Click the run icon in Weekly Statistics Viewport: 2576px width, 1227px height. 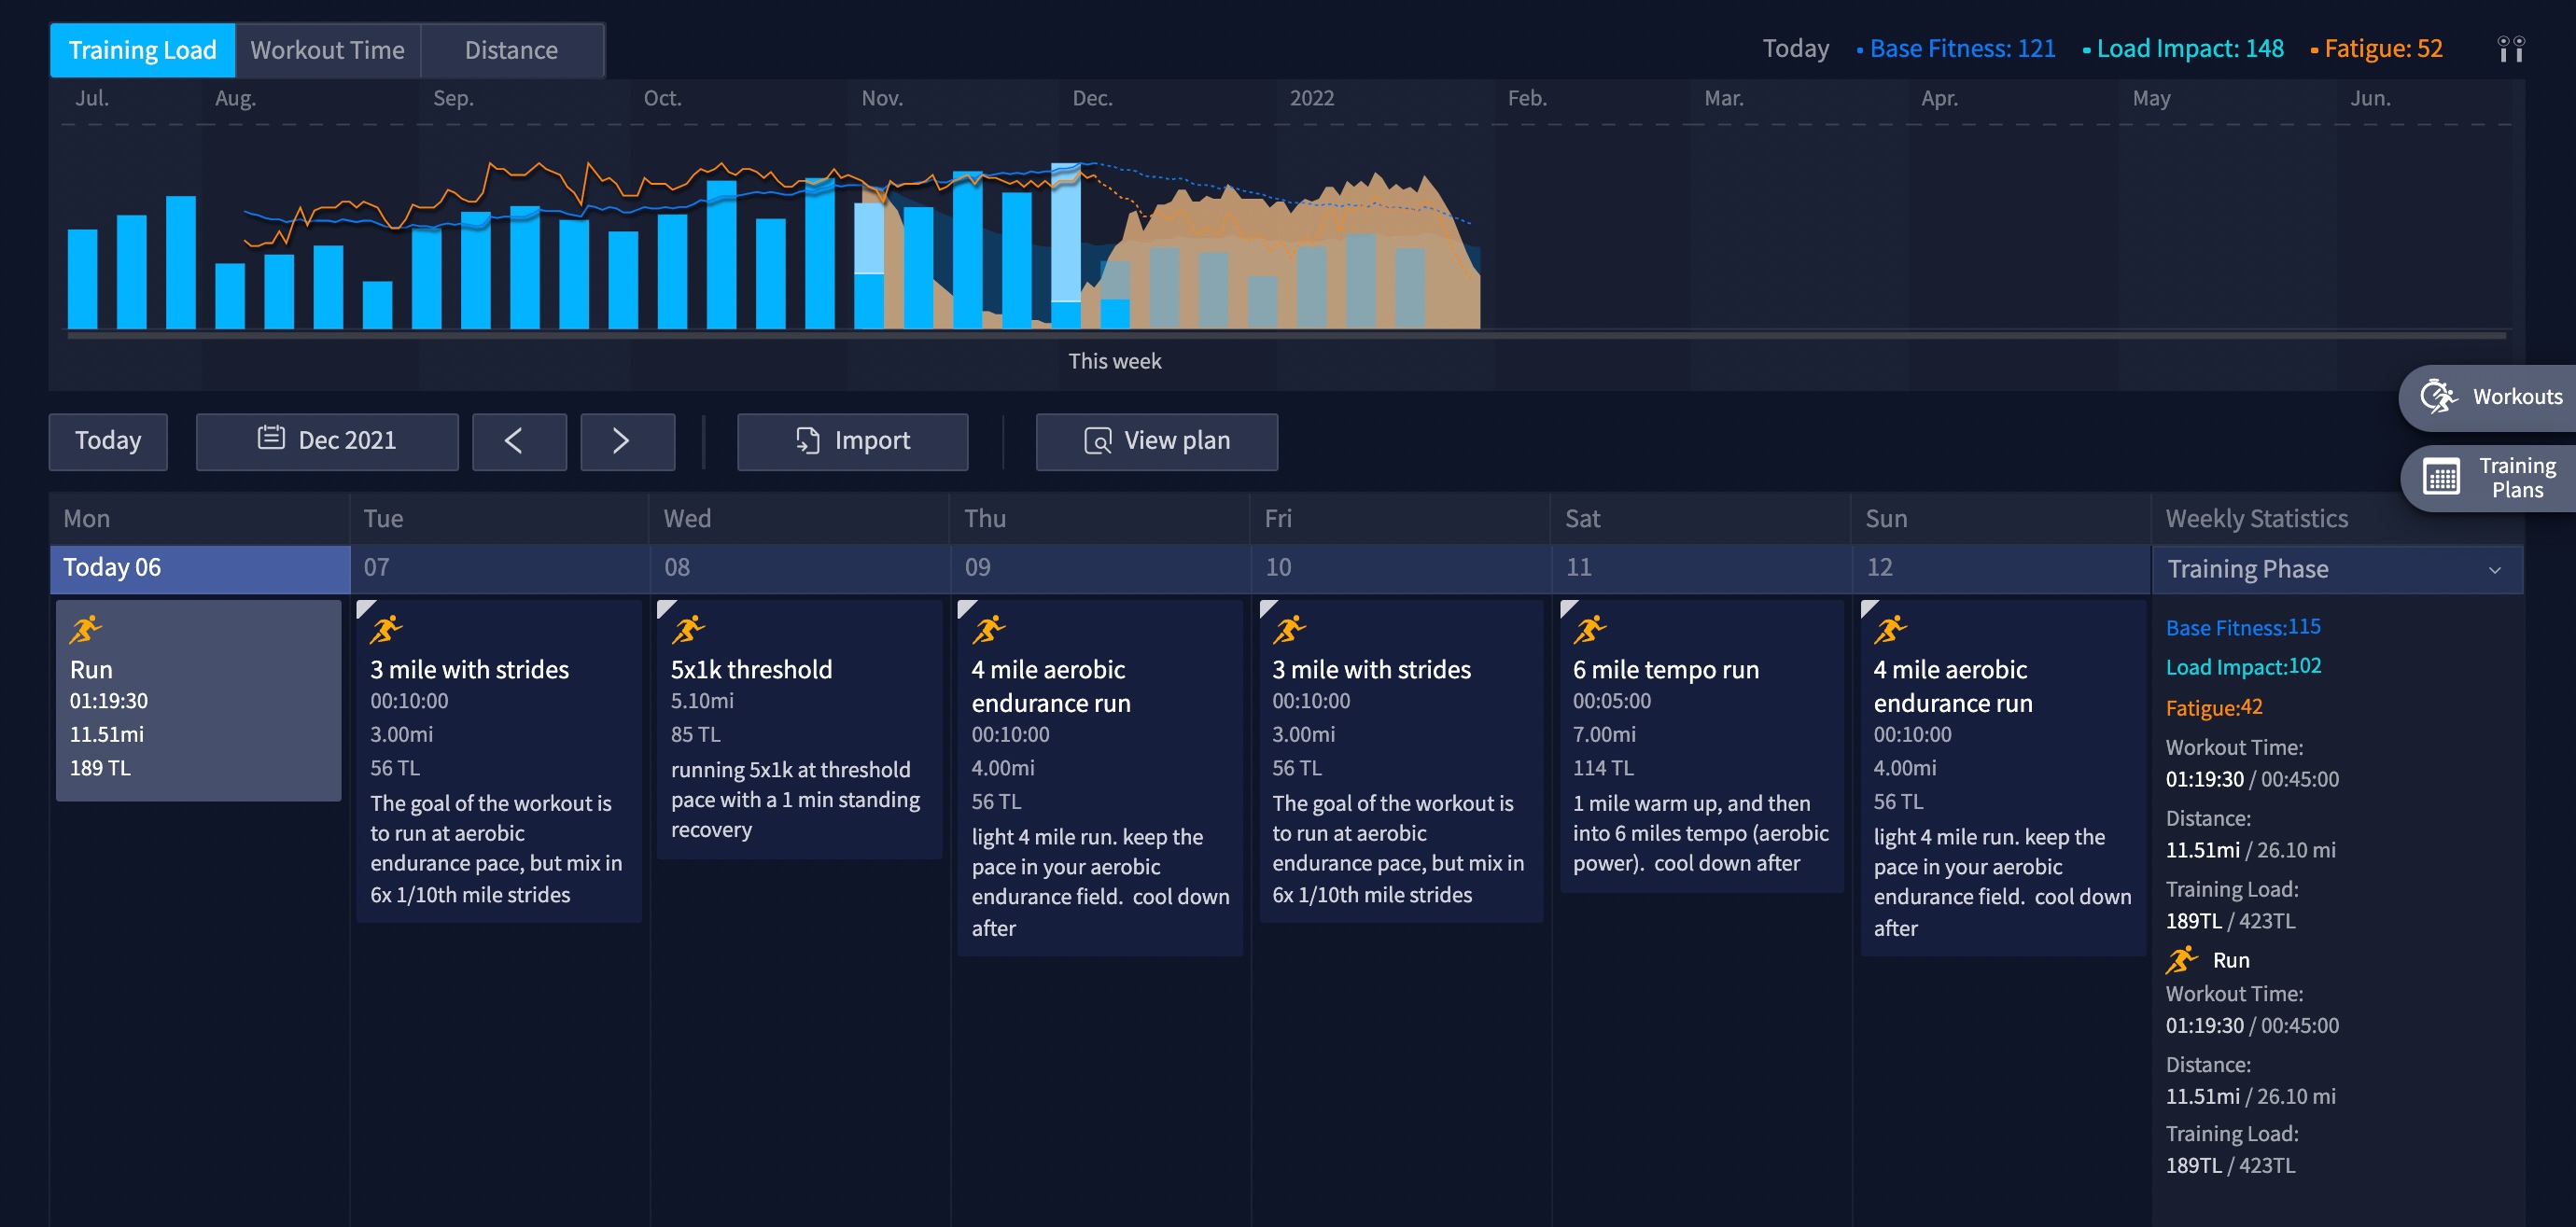coord(2182,960)
